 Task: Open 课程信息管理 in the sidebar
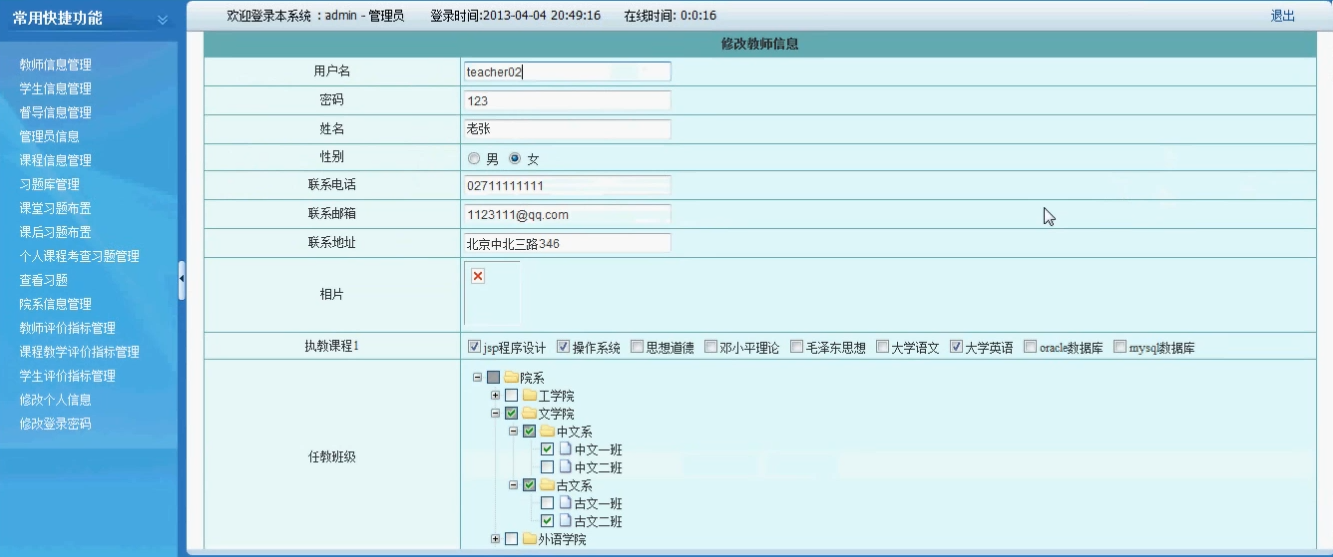55,161
